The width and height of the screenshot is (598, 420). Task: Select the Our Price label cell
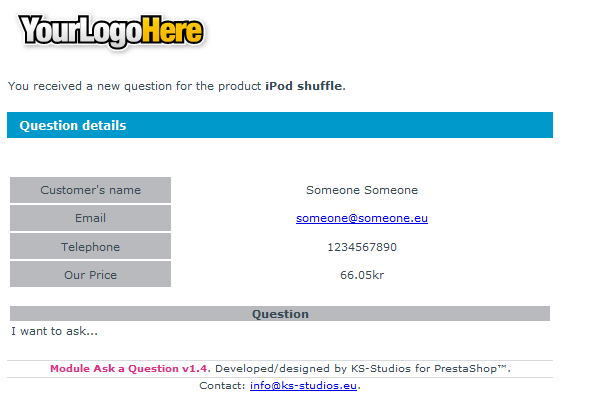[90, 275]
